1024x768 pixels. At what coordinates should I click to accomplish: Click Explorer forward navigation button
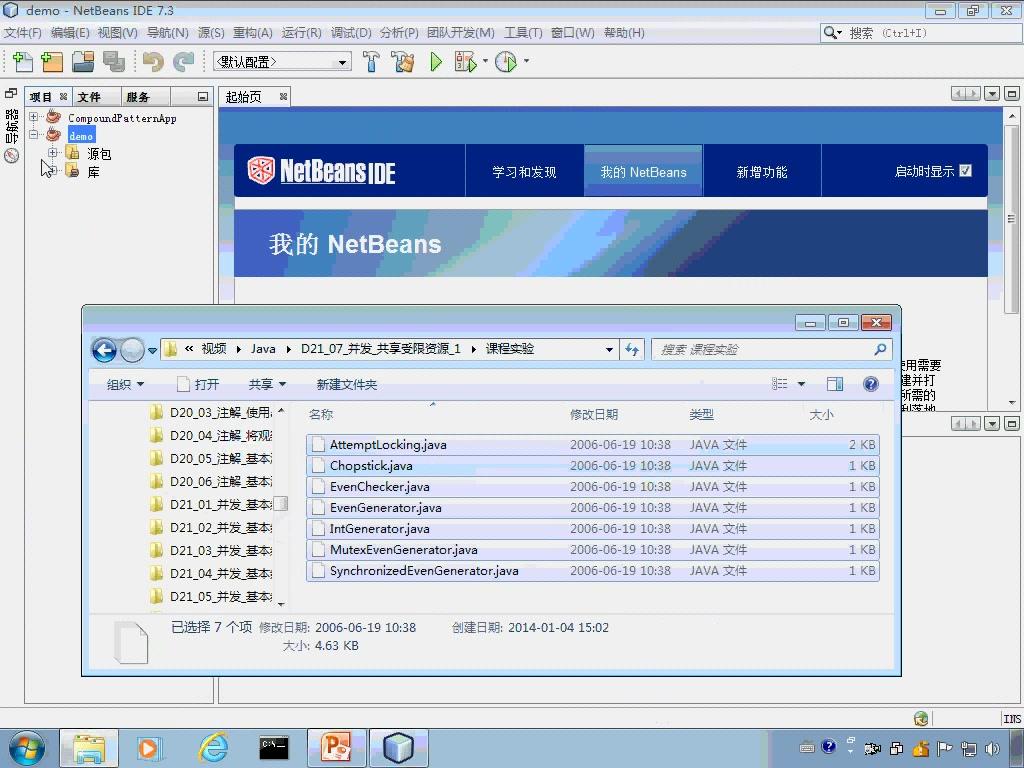pyautogui.click(x=133, y=350)
